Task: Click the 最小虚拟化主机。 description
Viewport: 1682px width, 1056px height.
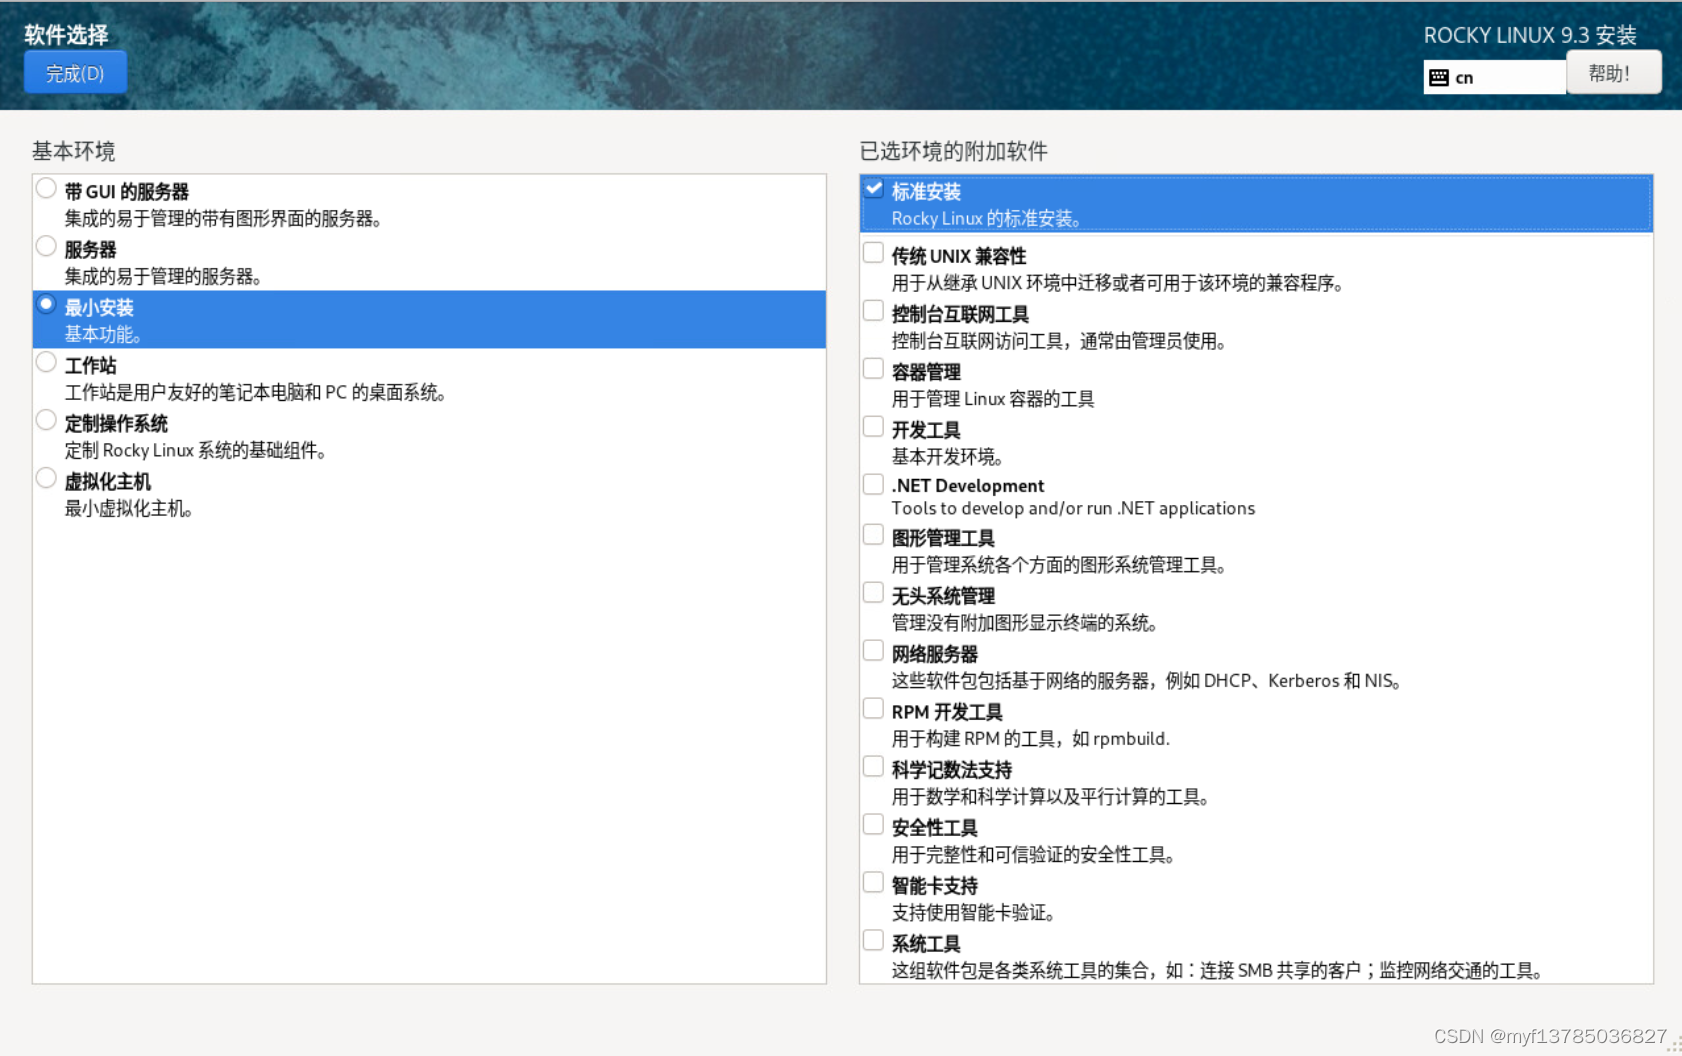Action: point(129,508)
